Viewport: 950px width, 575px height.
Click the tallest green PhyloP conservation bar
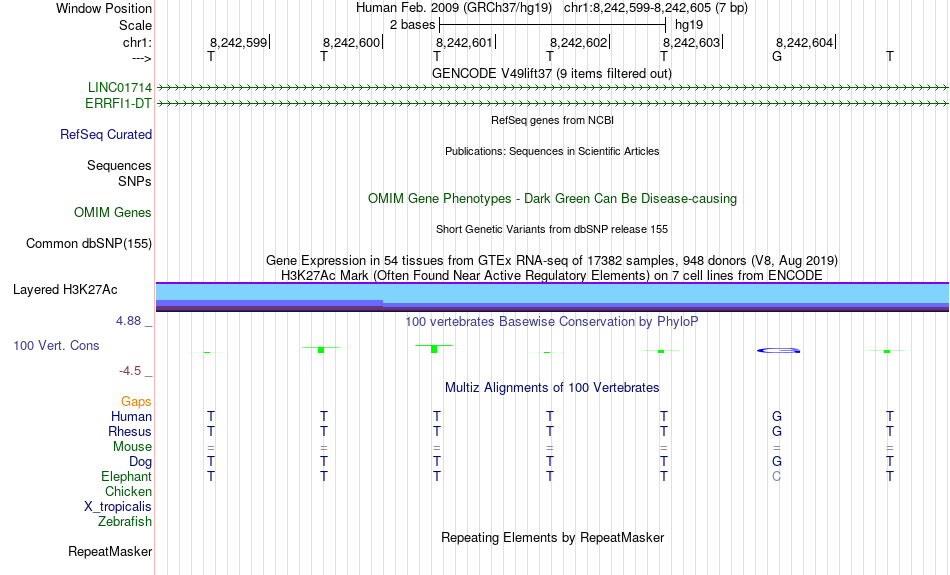(434, 348)
